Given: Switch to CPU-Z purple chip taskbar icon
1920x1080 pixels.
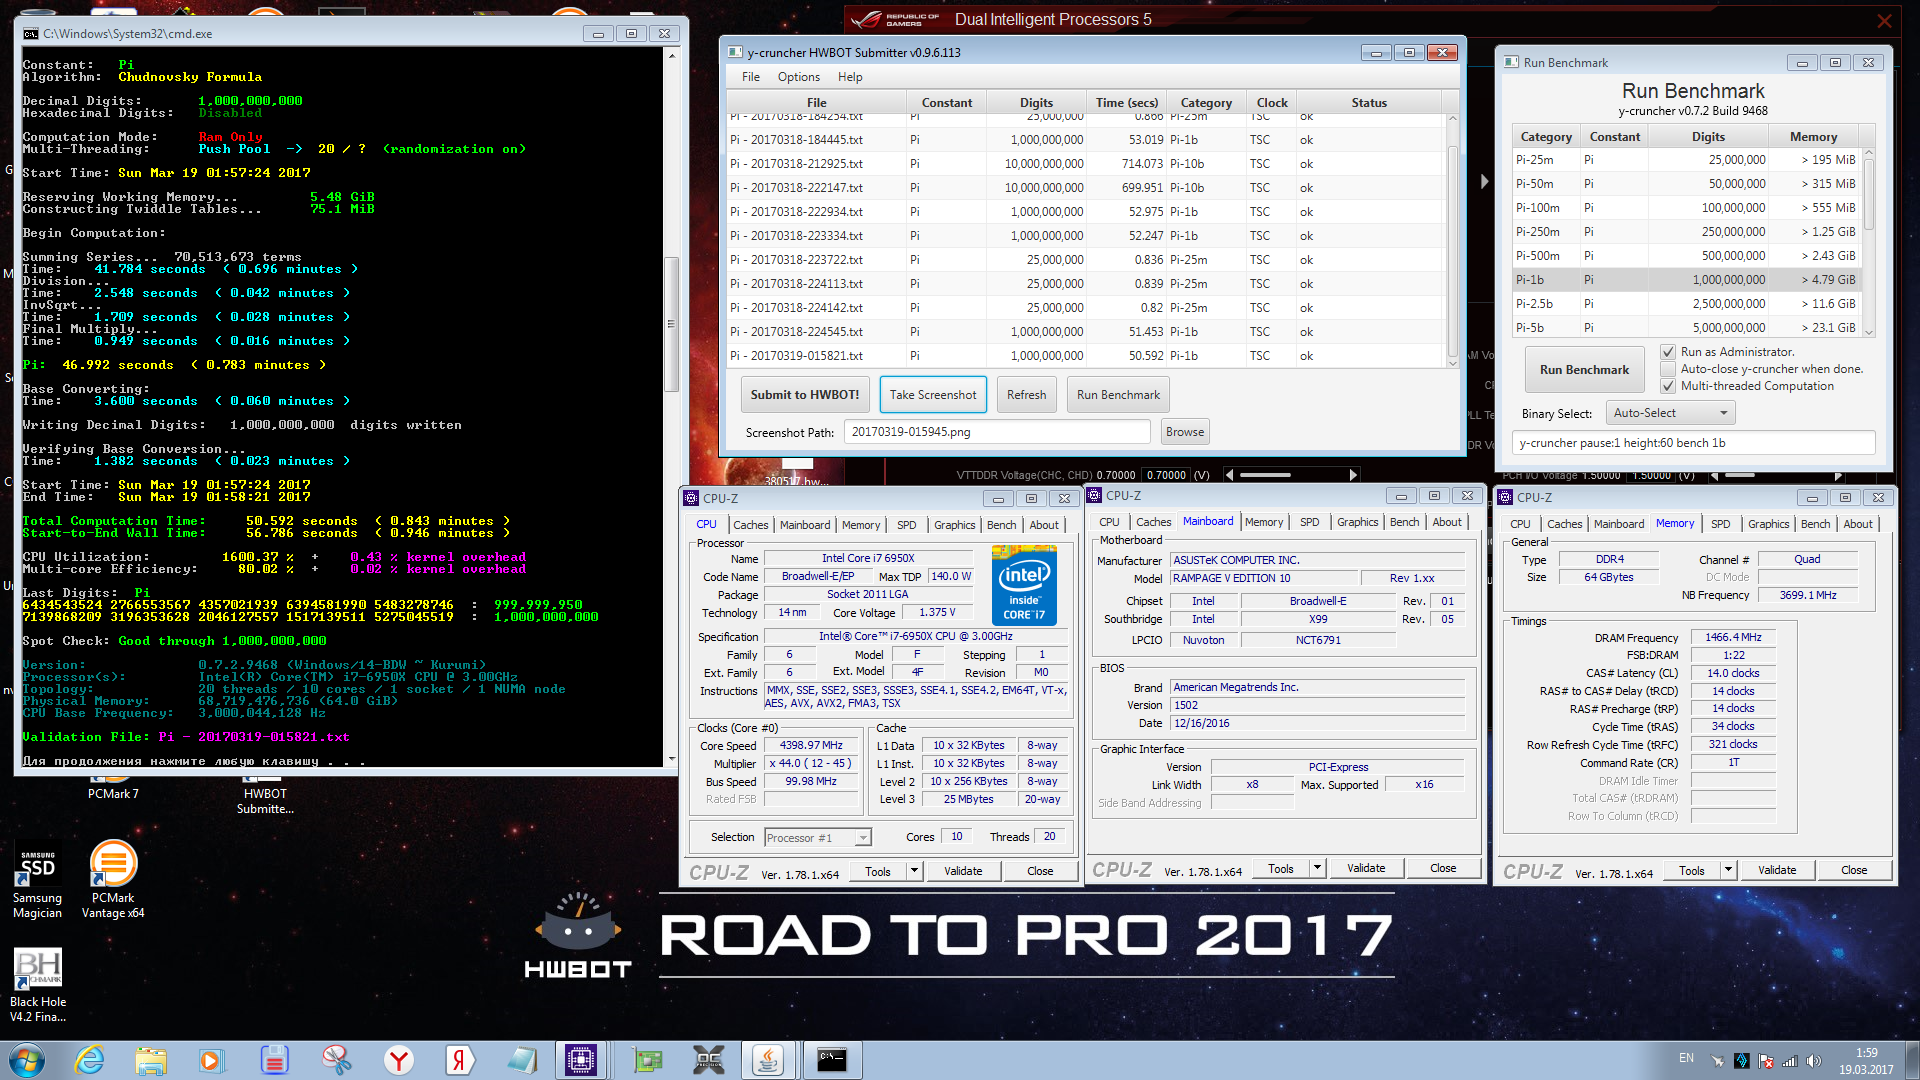Looking at the screenshot, I should 581,1060.
